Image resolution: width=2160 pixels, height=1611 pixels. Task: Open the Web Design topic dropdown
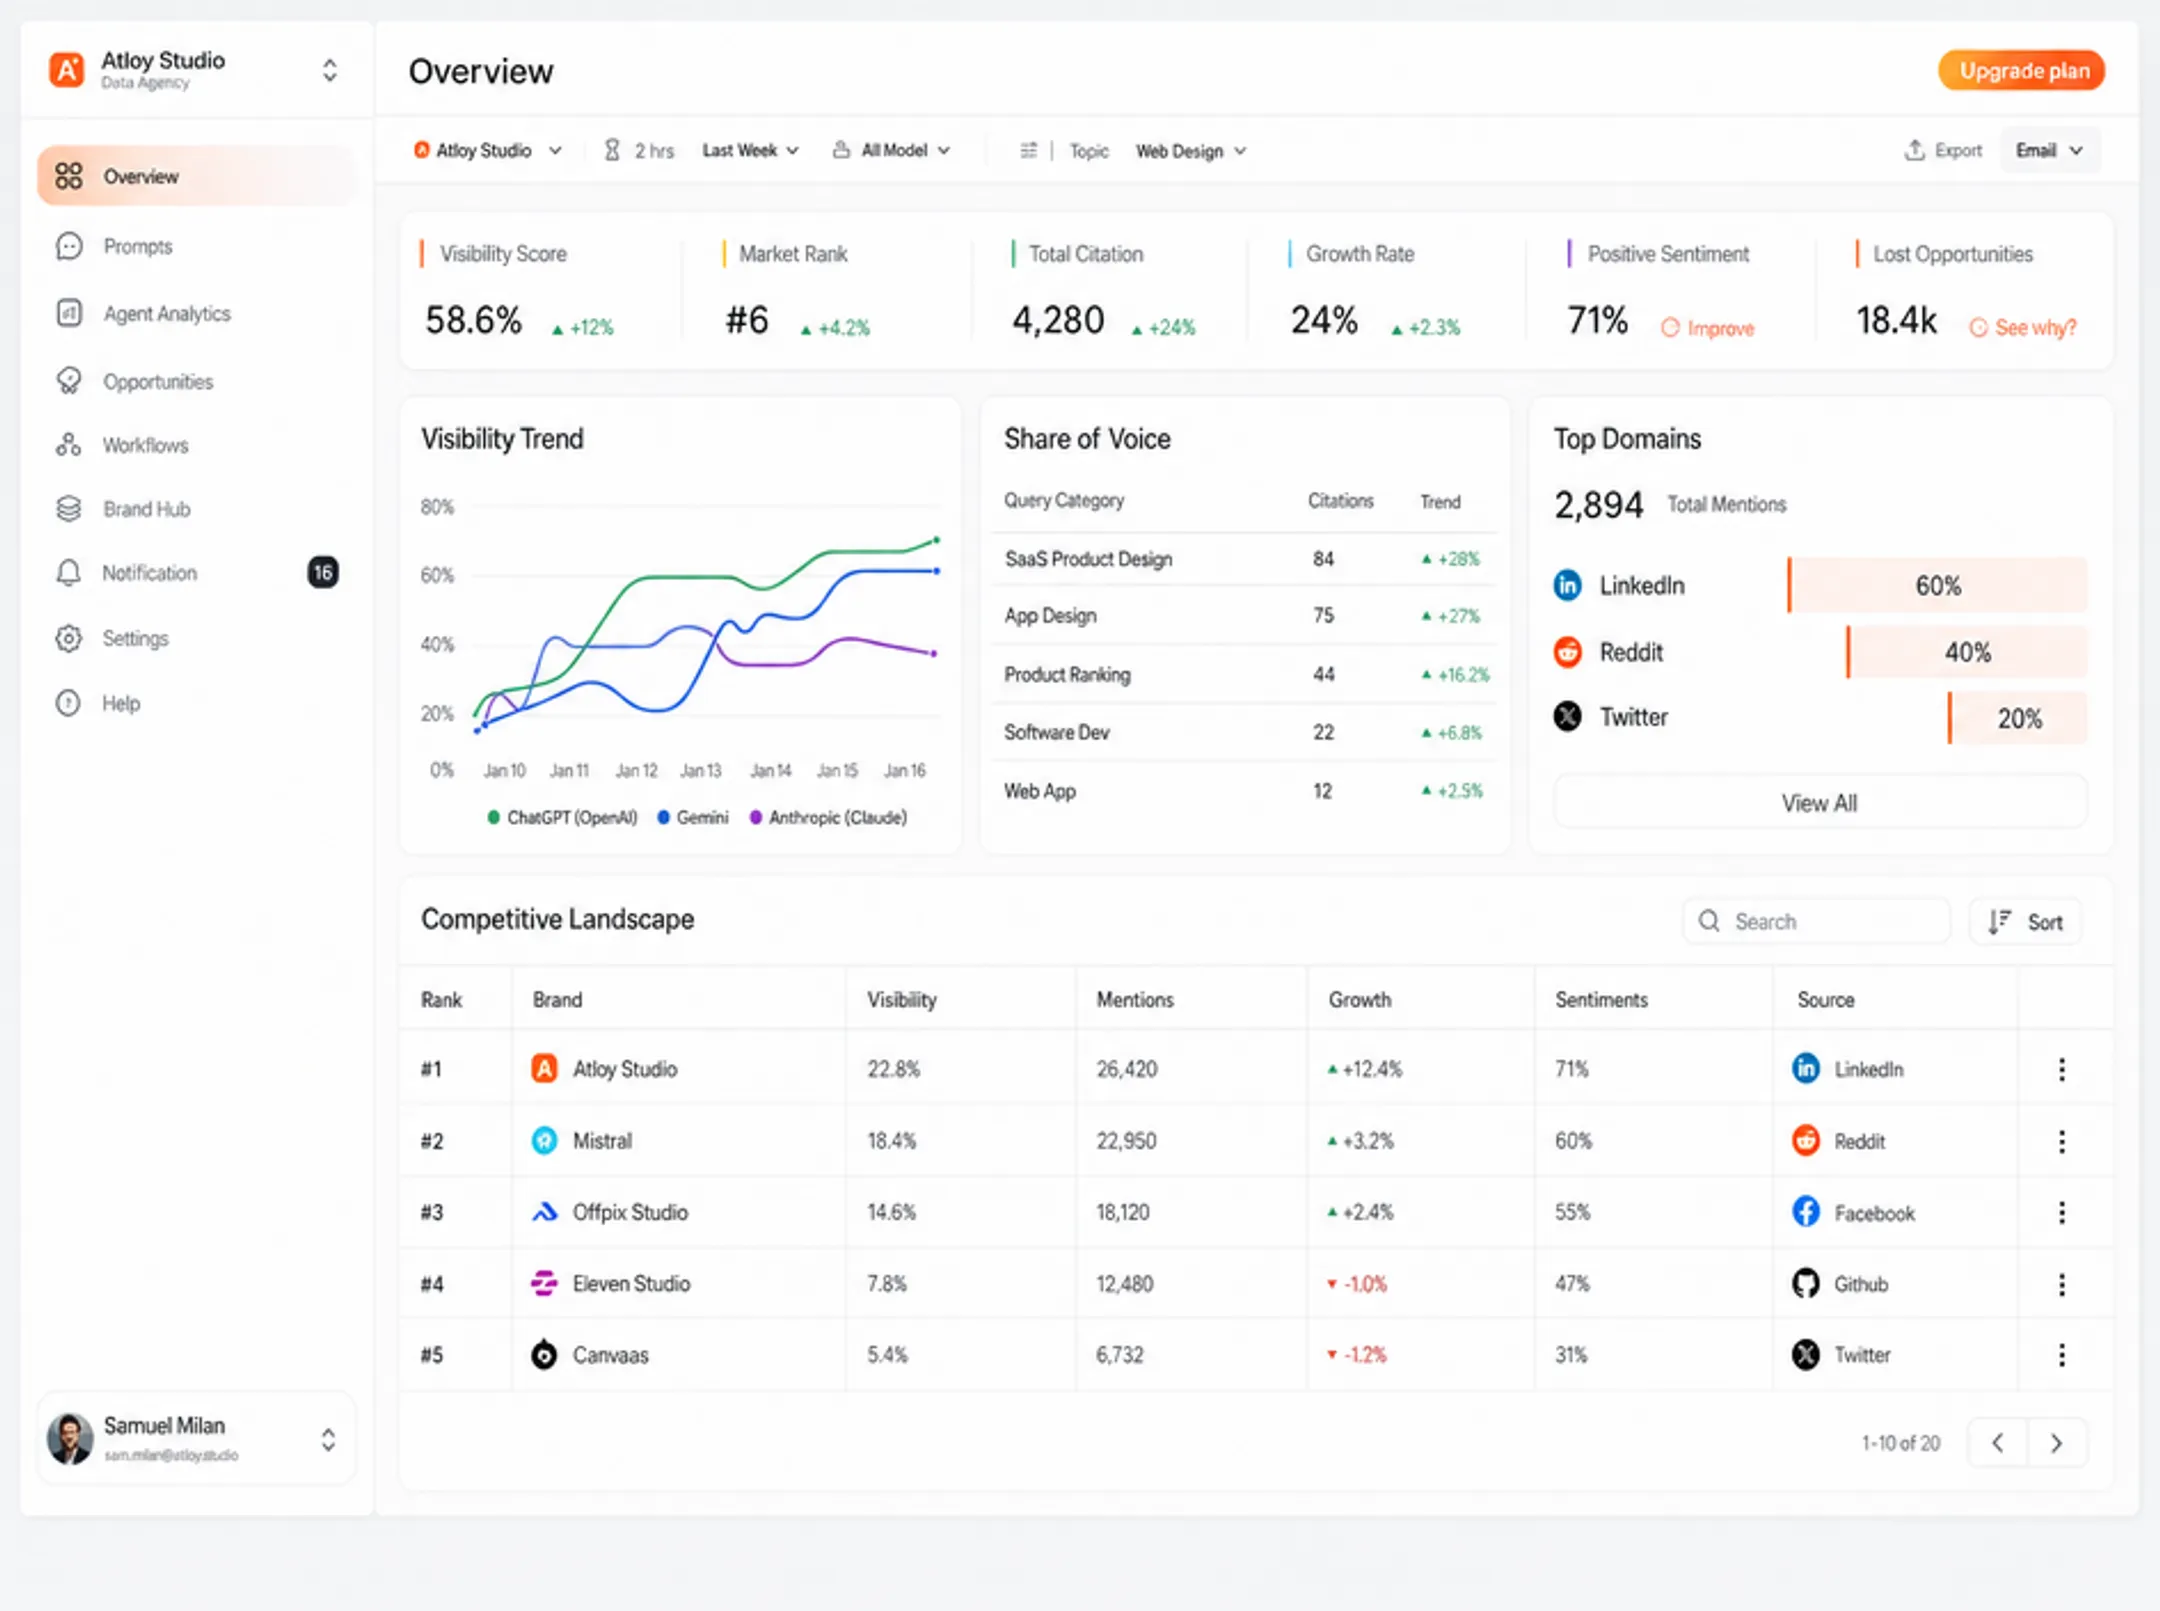coord(1191,151)
